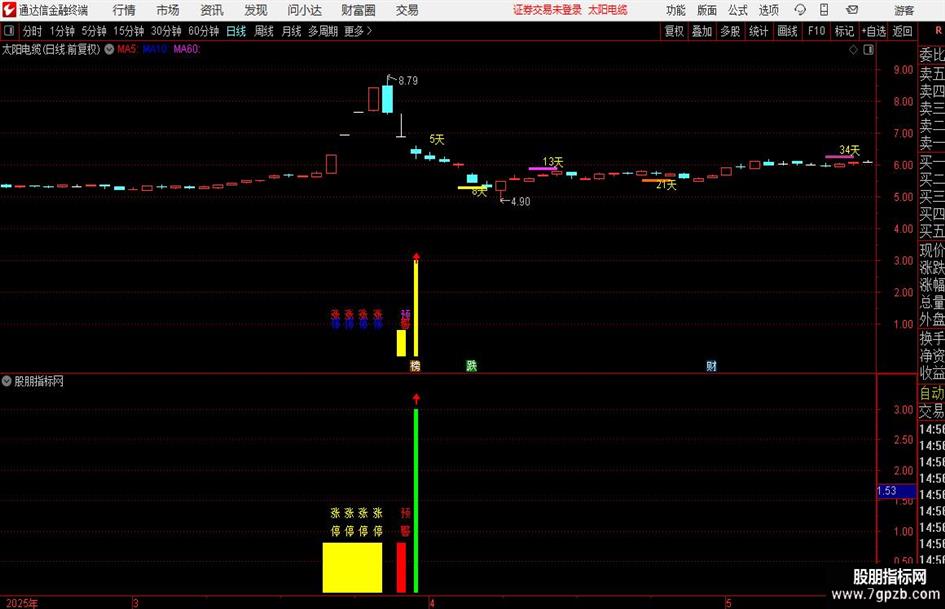Open the customer service headset icon

pyautogui.click(x=800, y=10)
